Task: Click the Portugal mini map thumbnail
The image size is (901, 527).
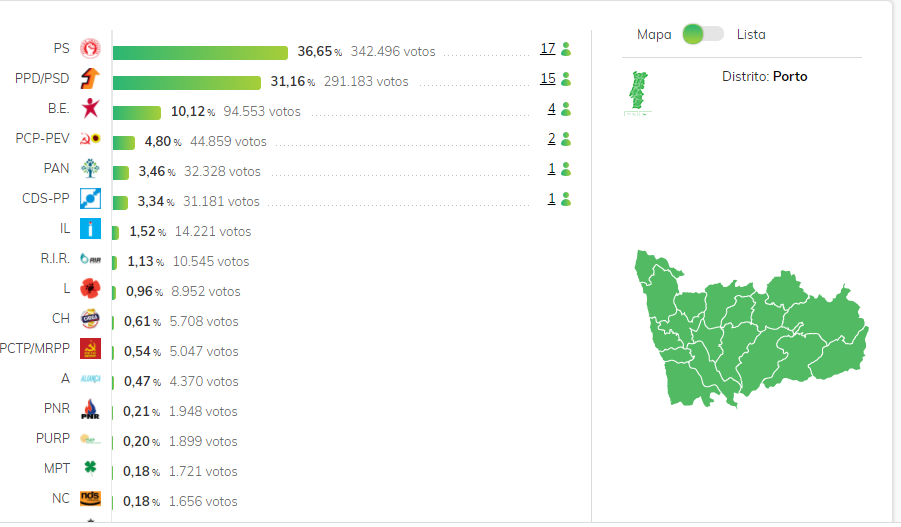Action: point(636,92)
